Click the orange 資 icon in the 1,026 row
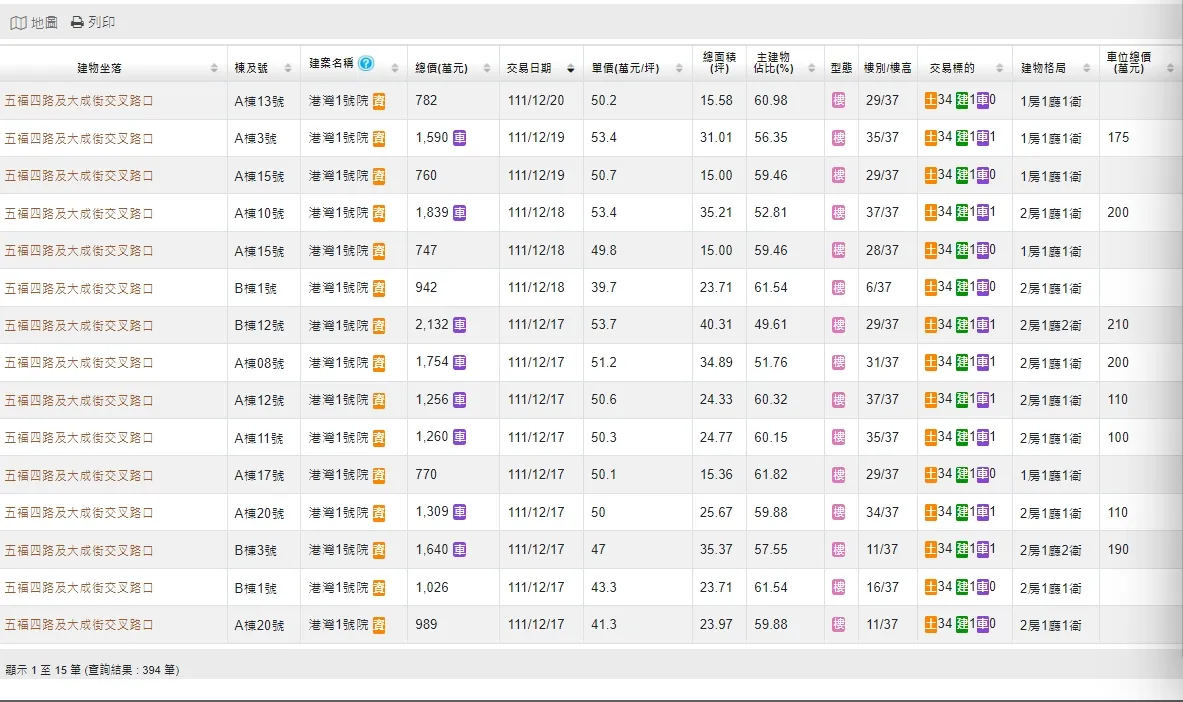 click(379, 588)
